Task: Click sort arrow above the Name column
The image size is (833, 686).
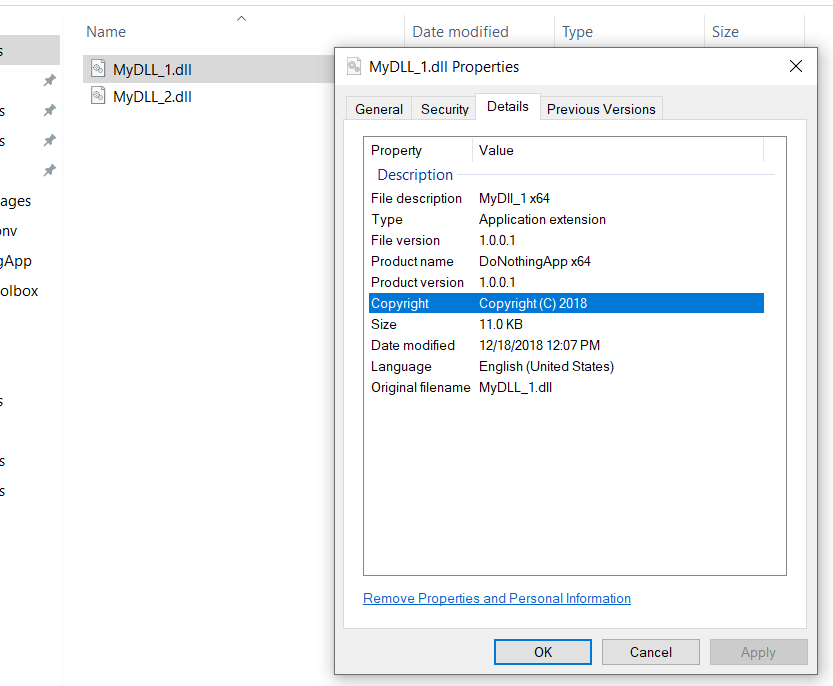Action: tap(241, 19)
